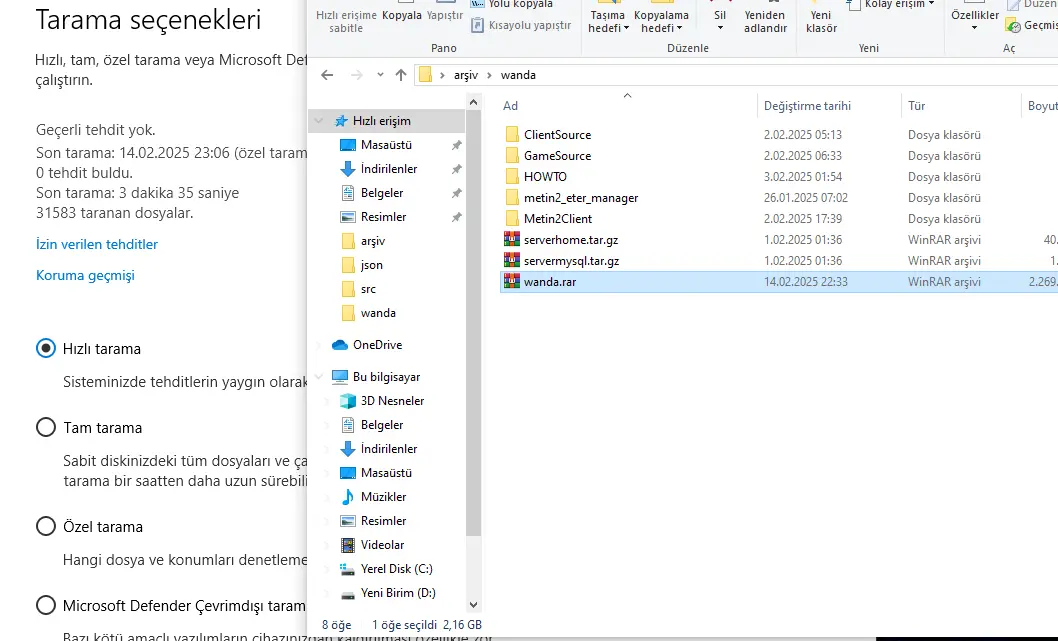Open the ClientSource folder
This screenshot has width=1058, height=641.
pyautogui.click(x=557, y=135)
